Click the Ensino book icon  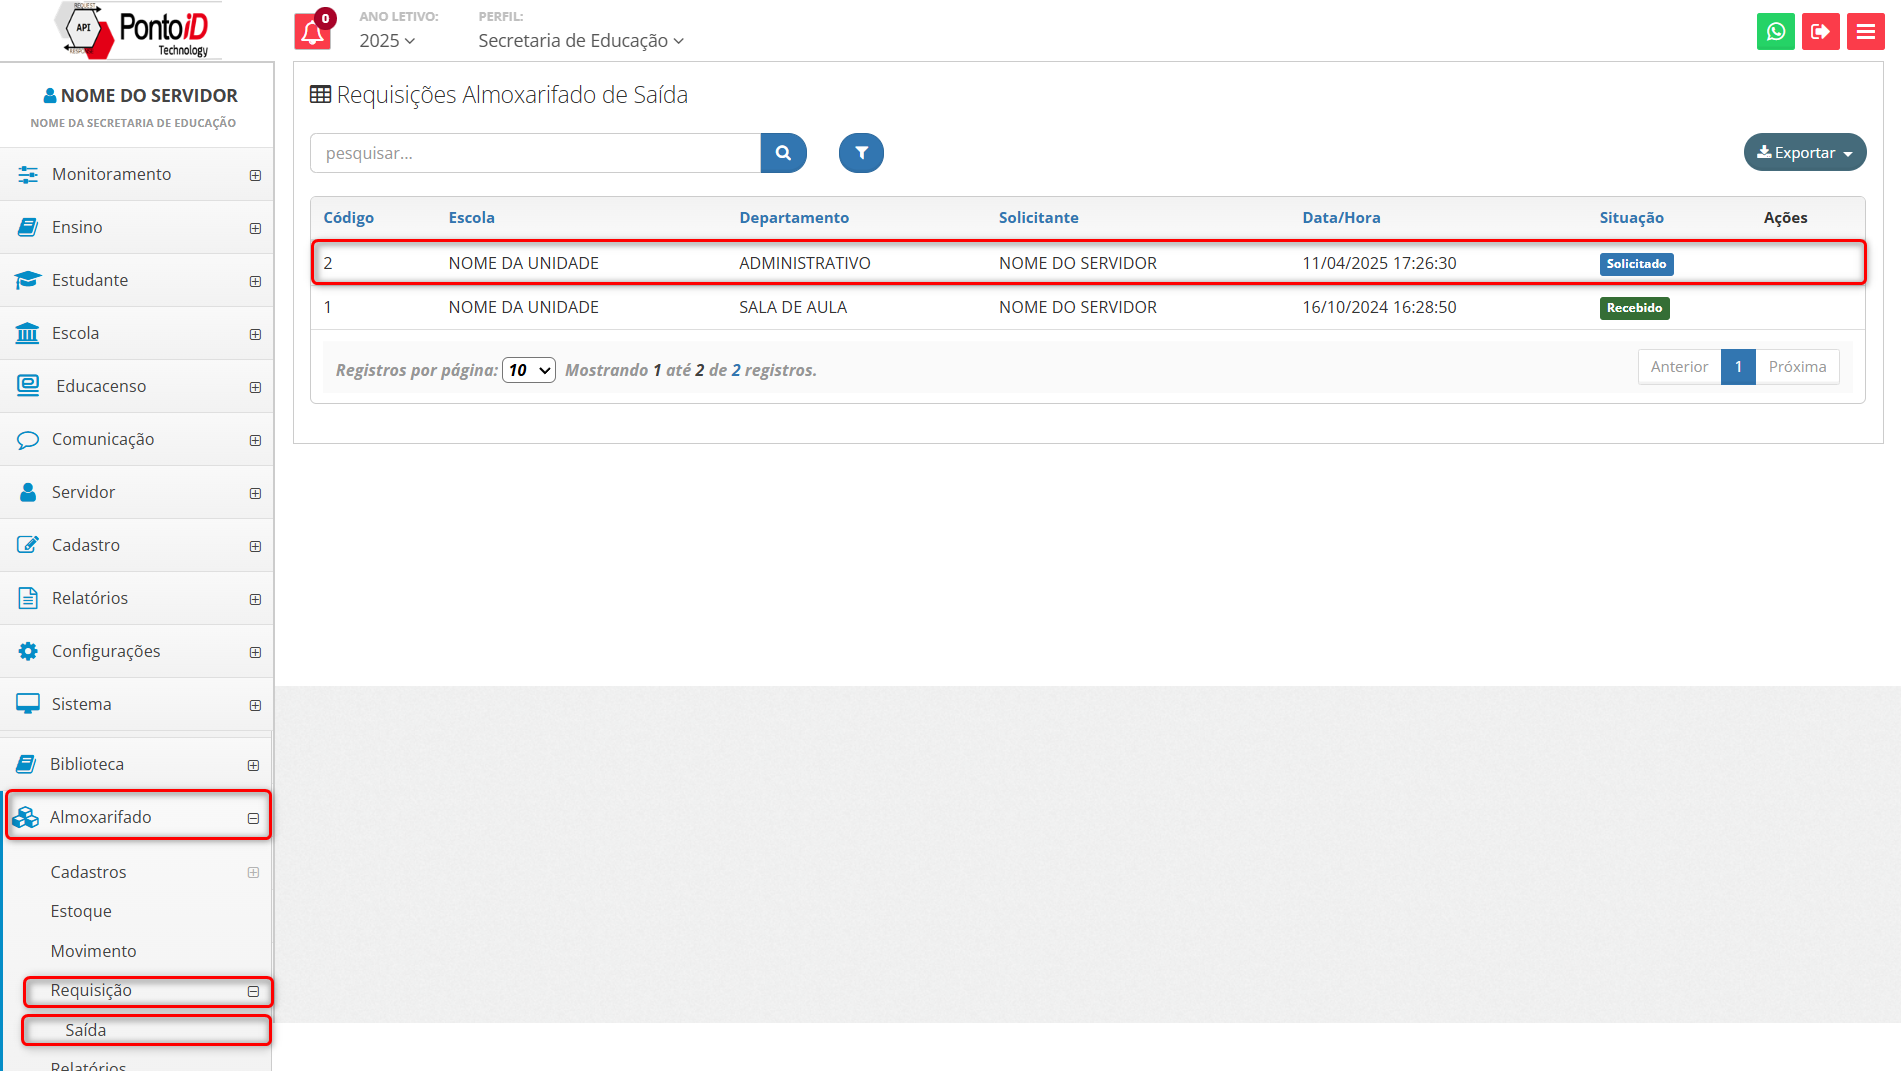tap(28, 228)
